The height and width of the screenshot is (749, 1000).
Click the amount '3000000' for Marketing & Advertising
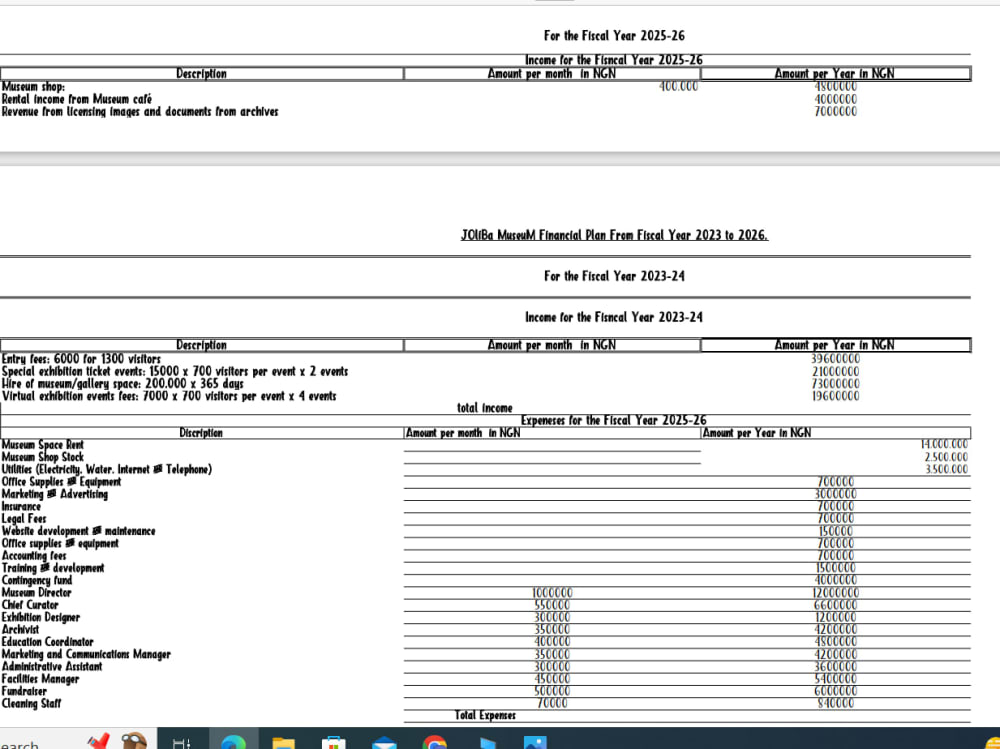[835, 494]
